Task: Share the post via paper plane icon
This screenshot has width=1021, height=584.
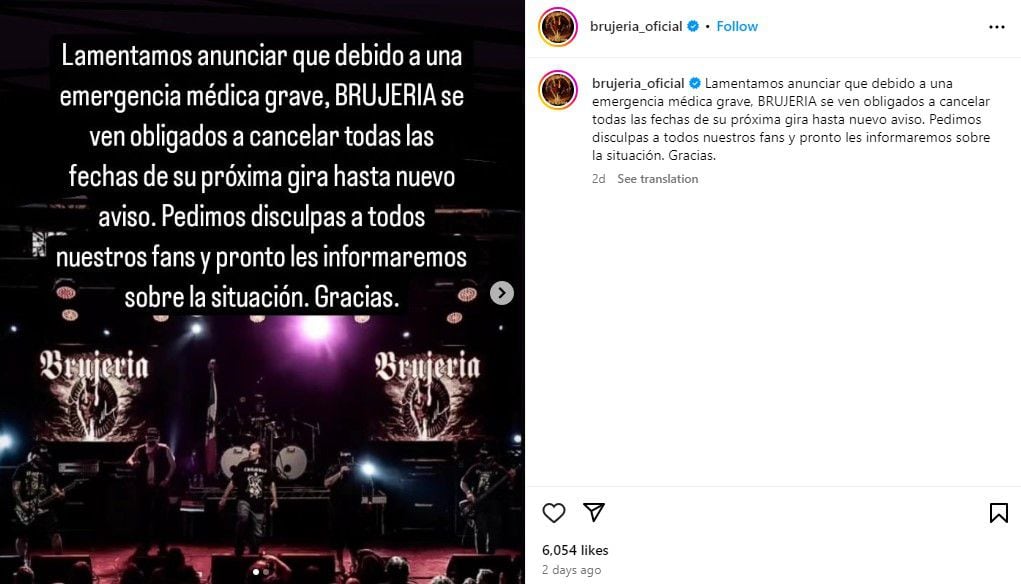Action: [594, 512]
